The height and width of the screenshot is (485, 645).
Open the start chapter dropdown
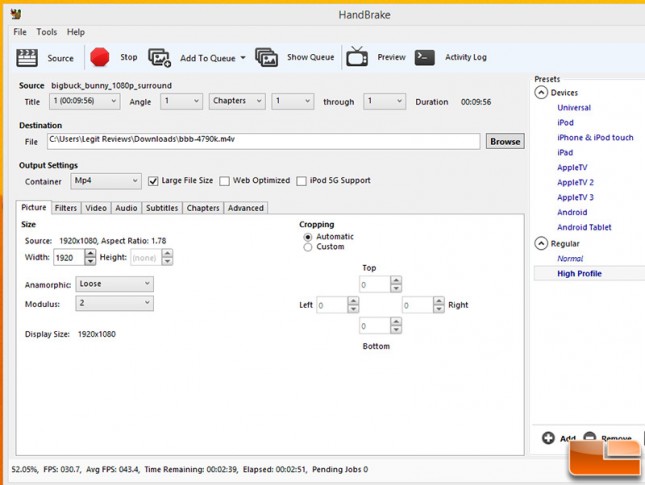292,101
